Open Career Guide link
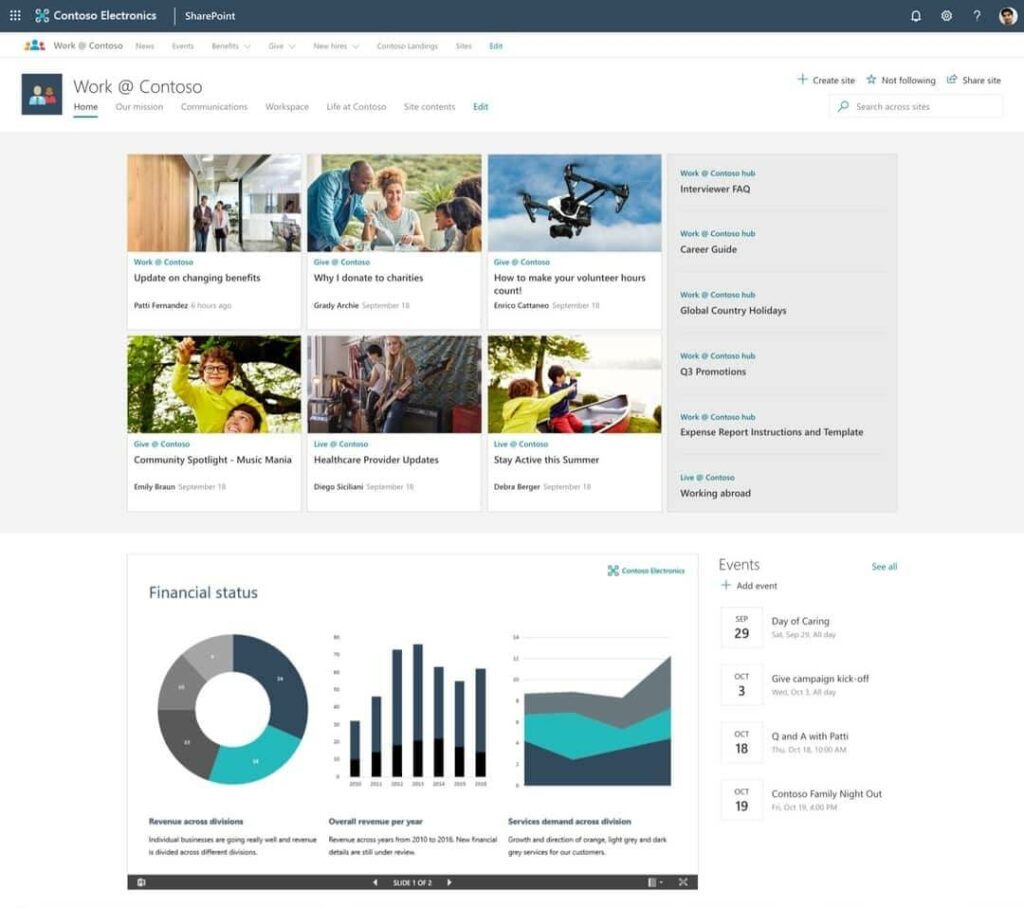The width and height of the screenshot is (1024, 908). pyautogui.click(x=709, y=250)
